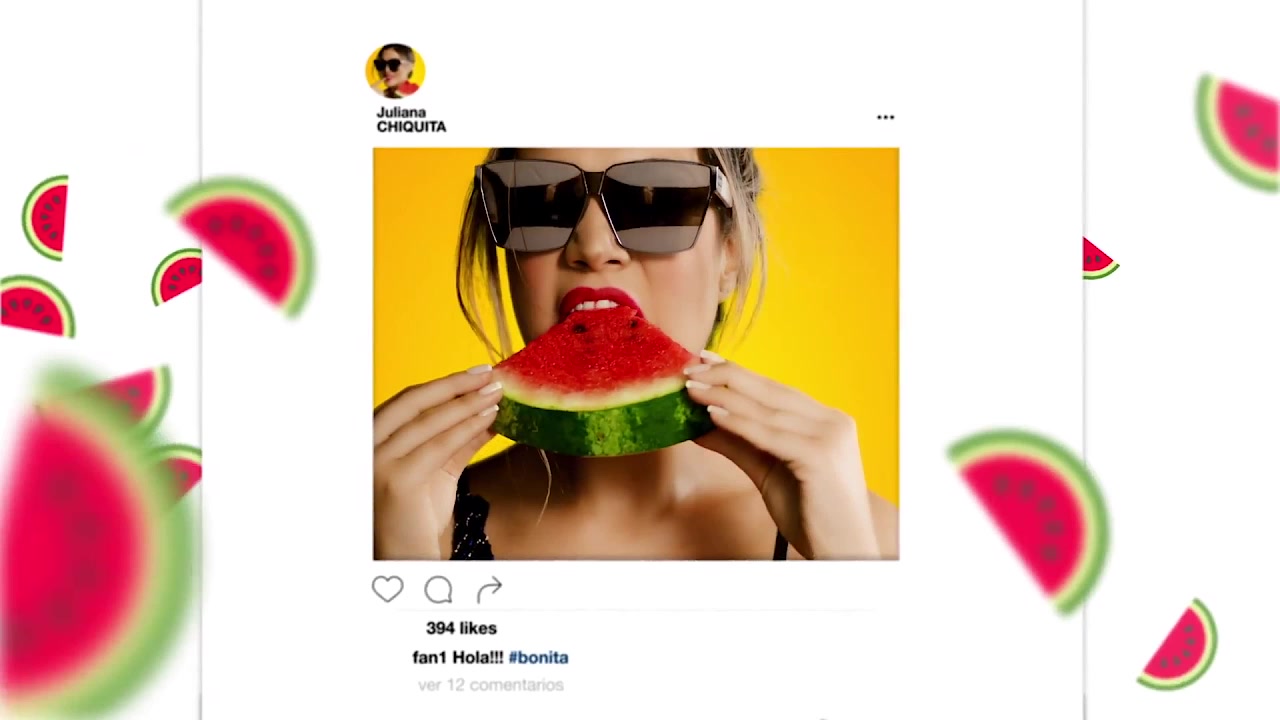
Task: Open Juliana's round profile avatar
Action: 395,71
